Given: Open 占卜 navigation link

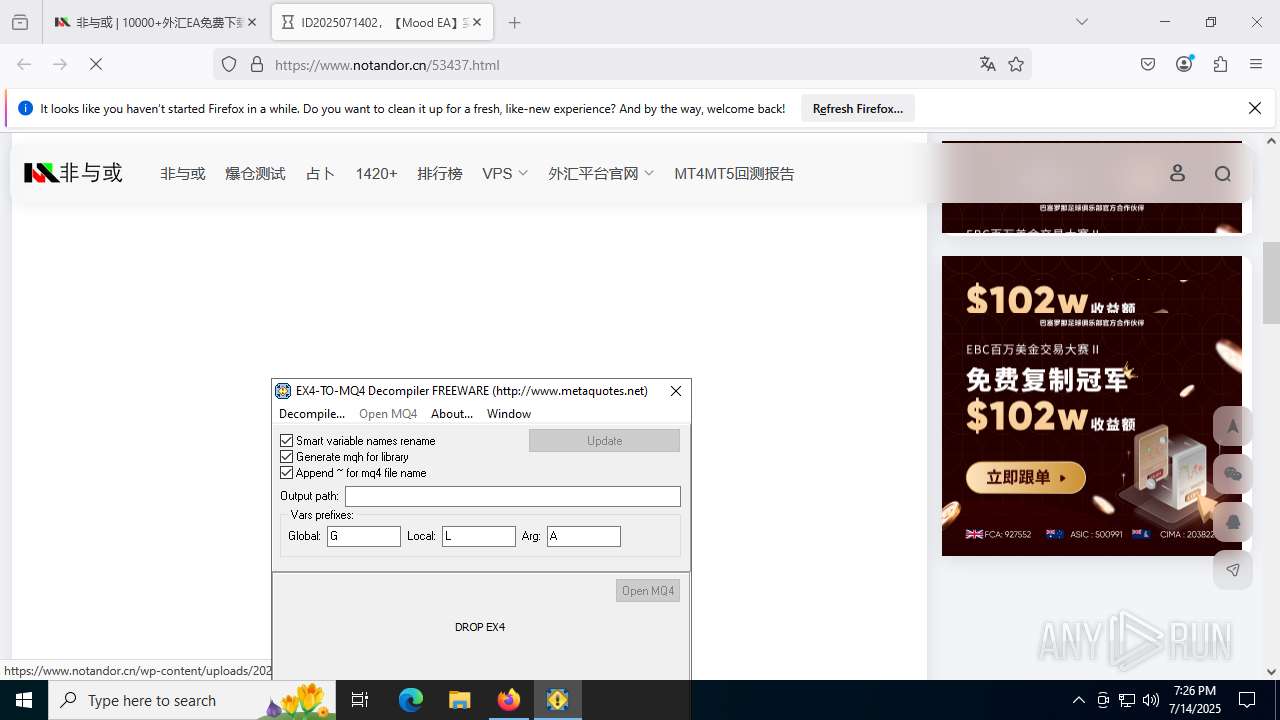Looking at the screenshot, I should (320, 173).
